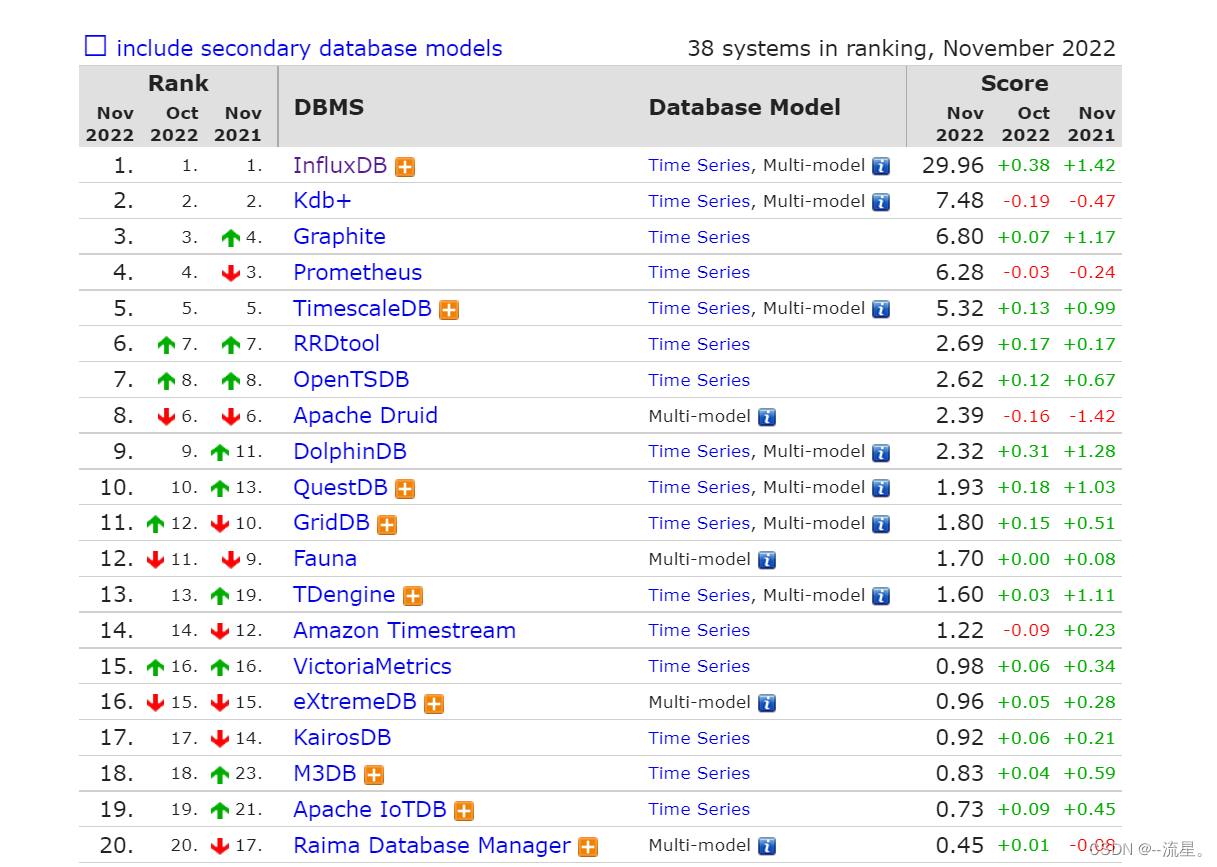Click the orange plus icon next to eXtremeDB

coord(434,704)
